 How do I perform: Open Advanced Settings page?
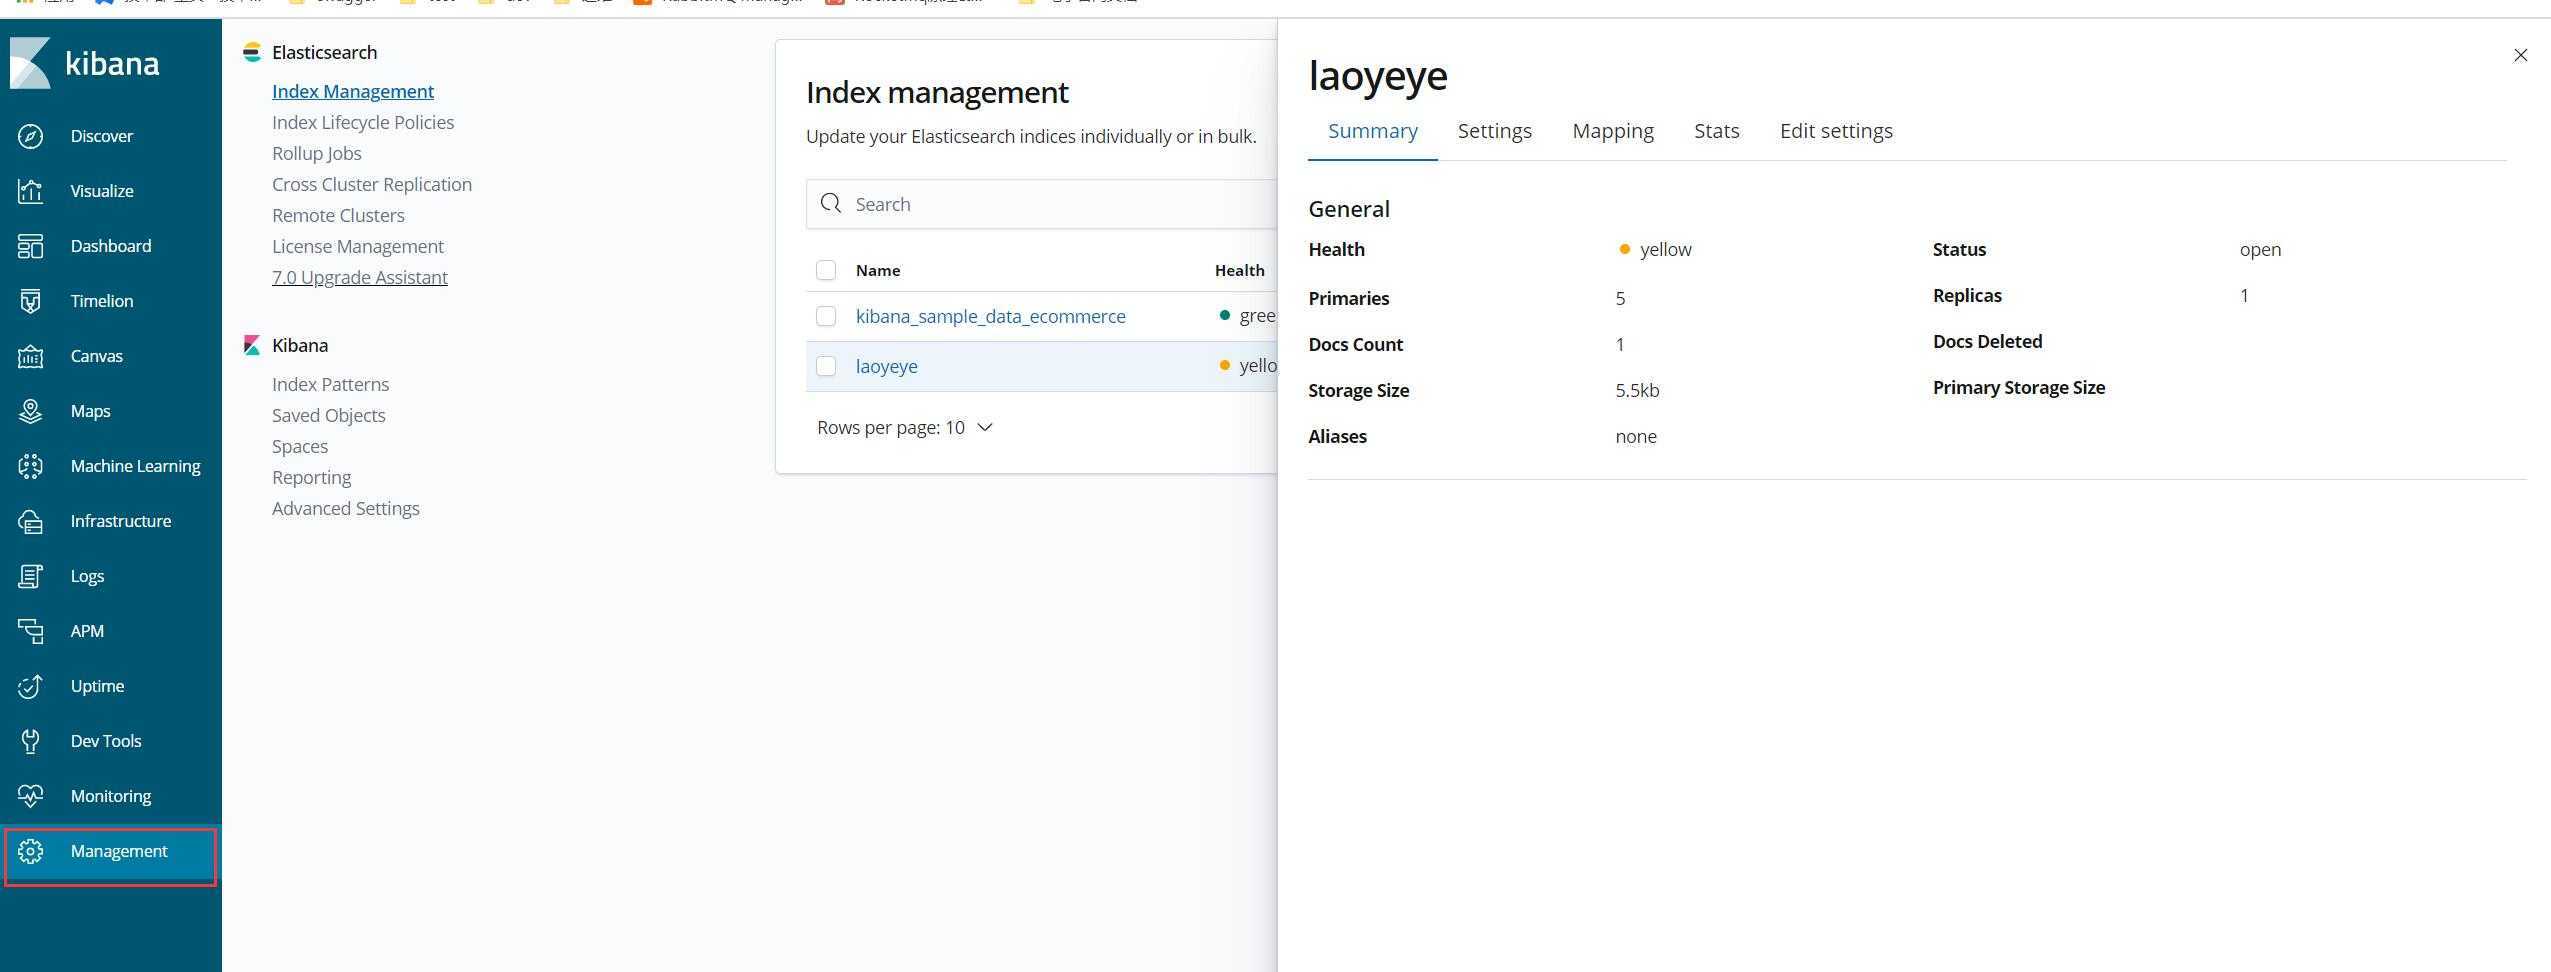pyautogui.click(x=346, y=508)
